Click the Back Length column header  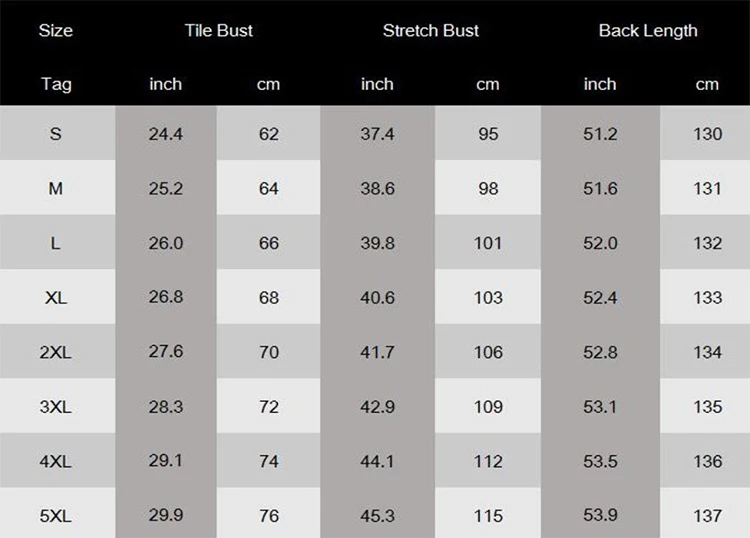648,30
